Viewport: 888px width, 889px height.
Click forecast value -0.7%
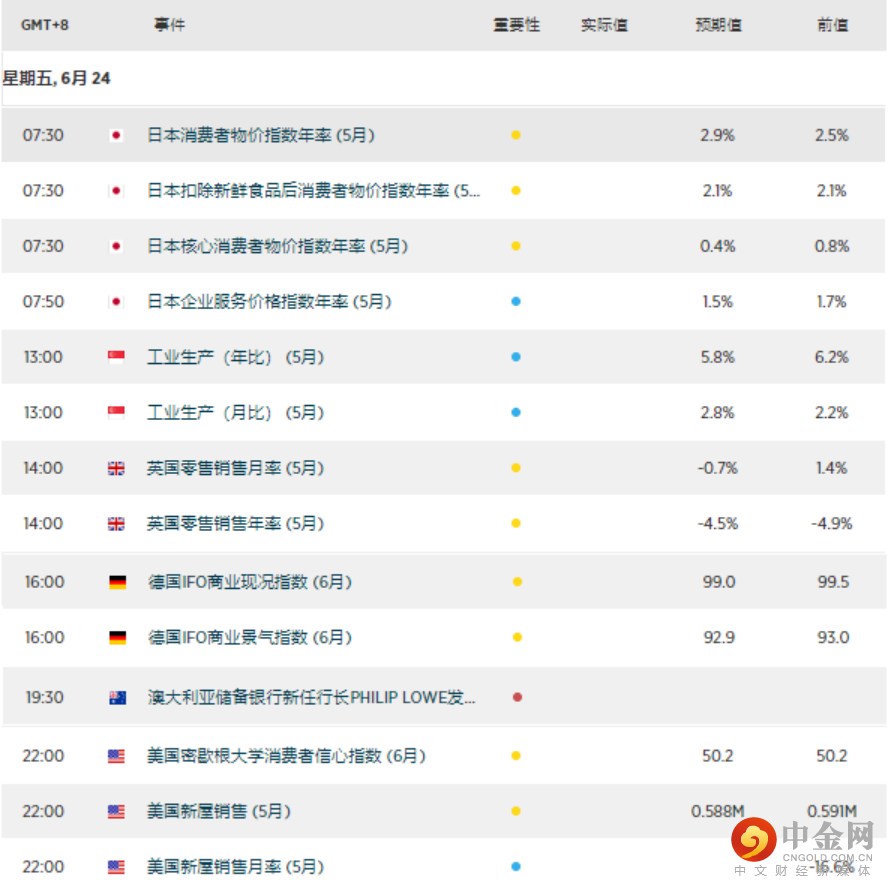tap(717, 468)
